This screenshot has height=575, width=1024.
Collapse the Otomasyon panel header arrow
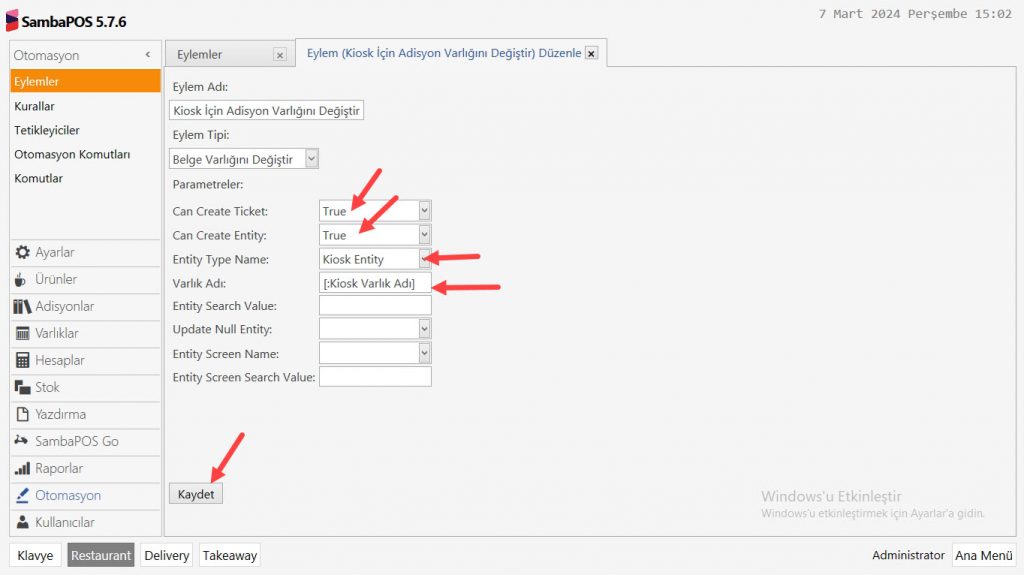coord(148,55)
